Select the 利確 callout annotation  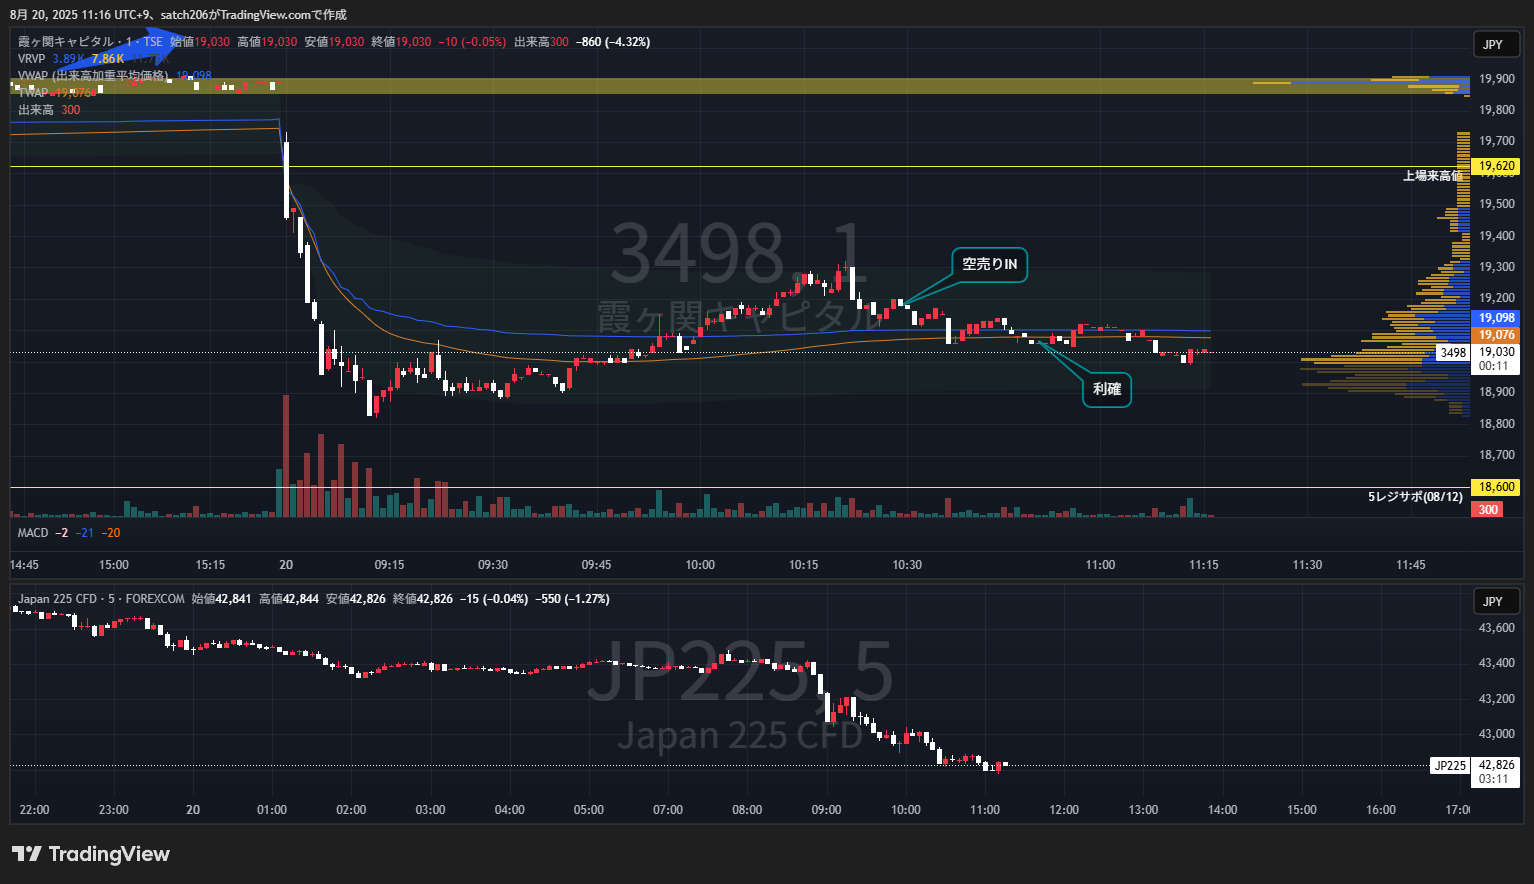click(1106, 389)
